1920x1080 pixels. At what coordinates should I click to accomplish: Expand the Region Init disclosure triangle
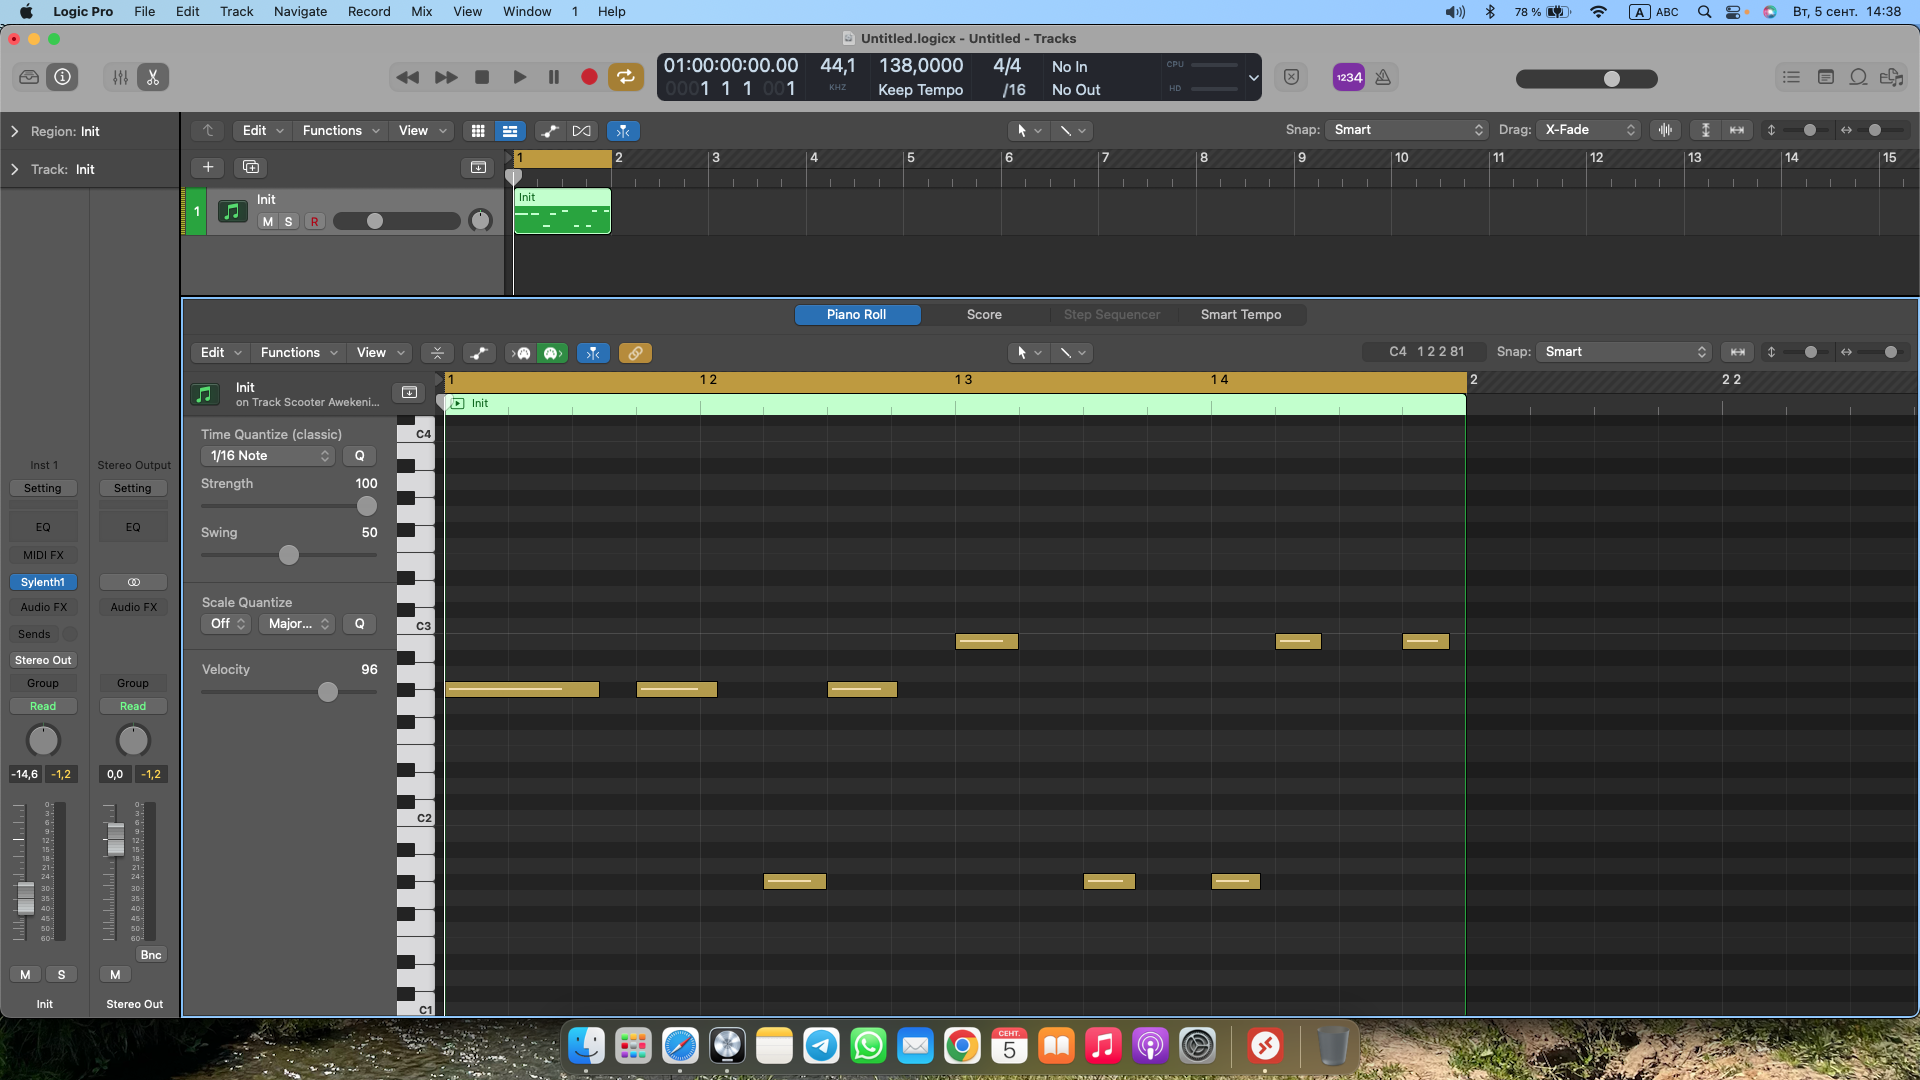(x=15, y=131)
